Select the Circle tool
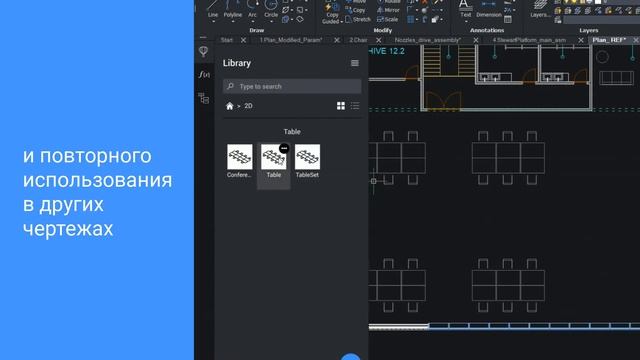This screenshot has width=640, height=360. click(271, 9)
